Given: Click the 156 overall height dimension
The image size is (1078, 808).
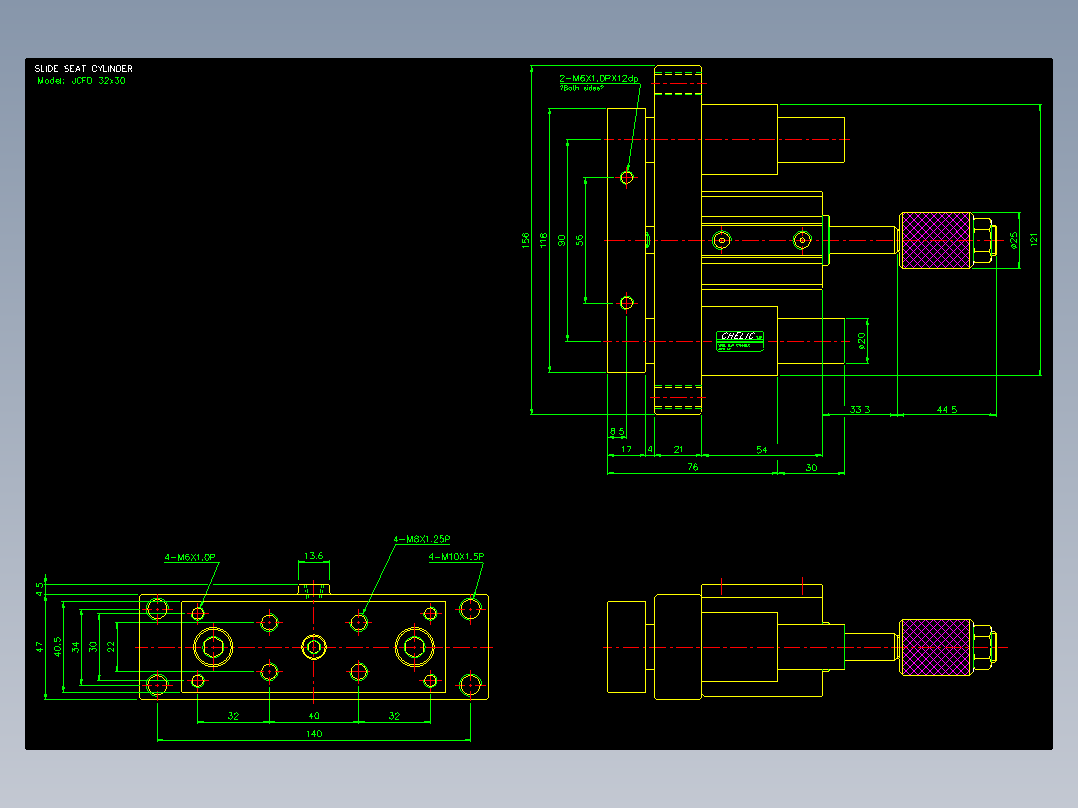Looking at the screenshot, I should pos(526,240).
